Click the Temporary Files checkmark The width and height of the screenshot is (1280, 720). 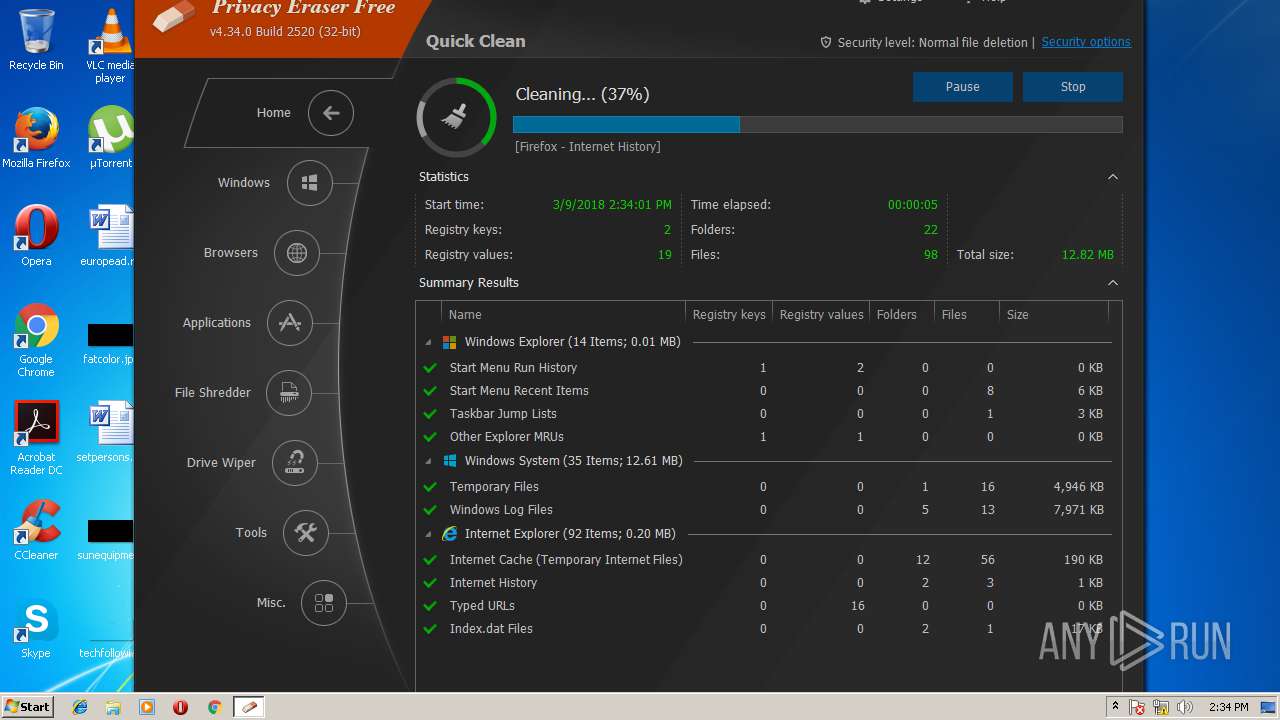[430, 487]
